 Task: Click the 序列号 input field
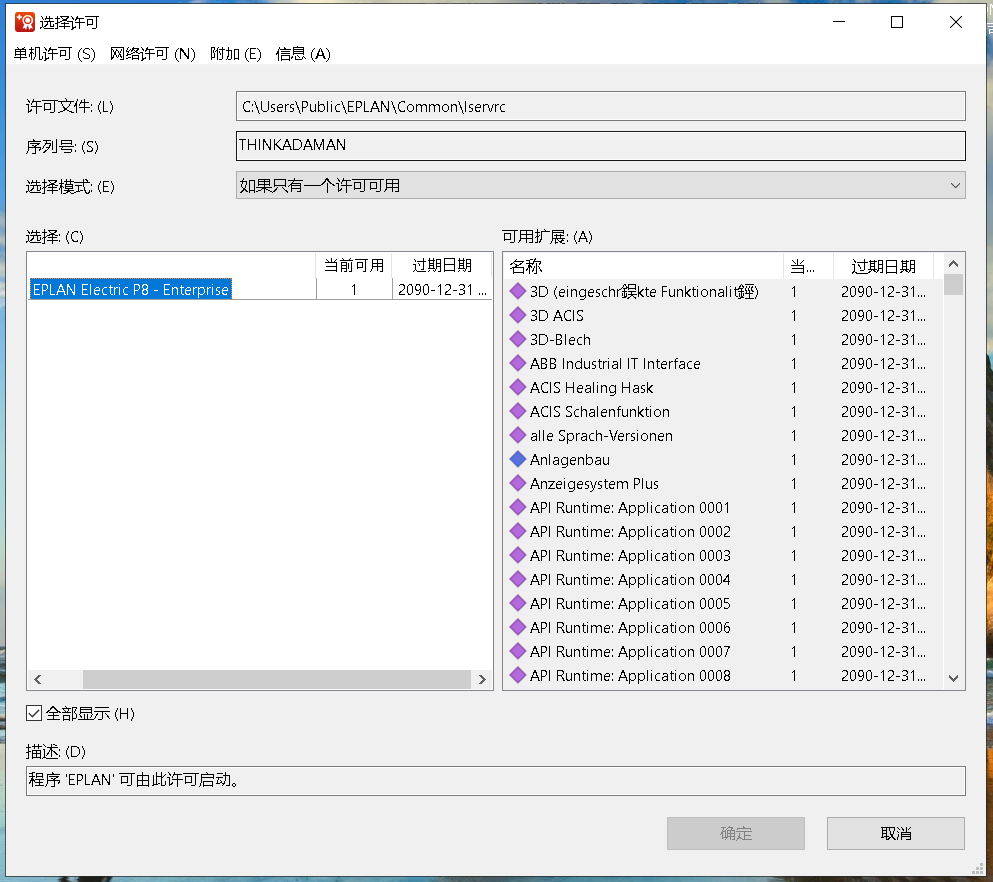[600, 146]
